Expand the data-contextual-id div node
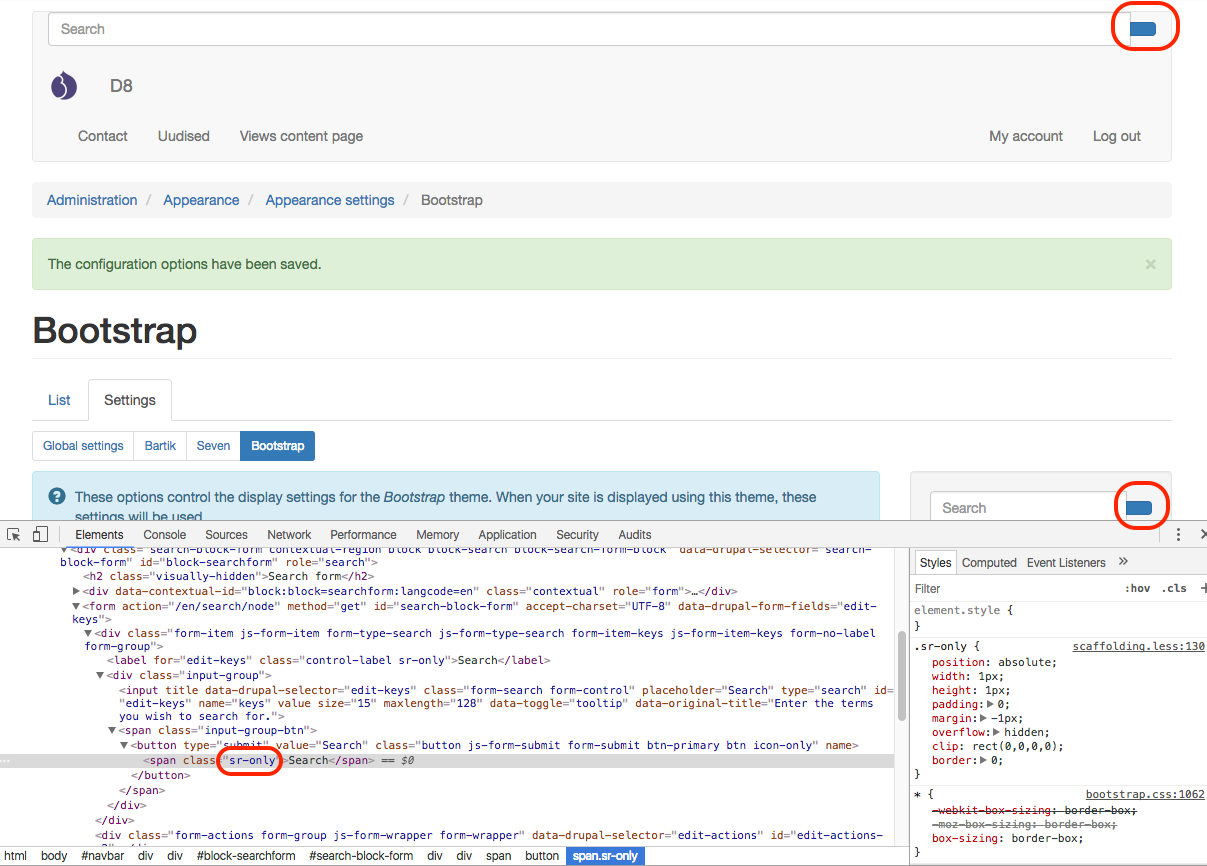Viewport: 1207px width, 866px height. click(x=78, y=591)
